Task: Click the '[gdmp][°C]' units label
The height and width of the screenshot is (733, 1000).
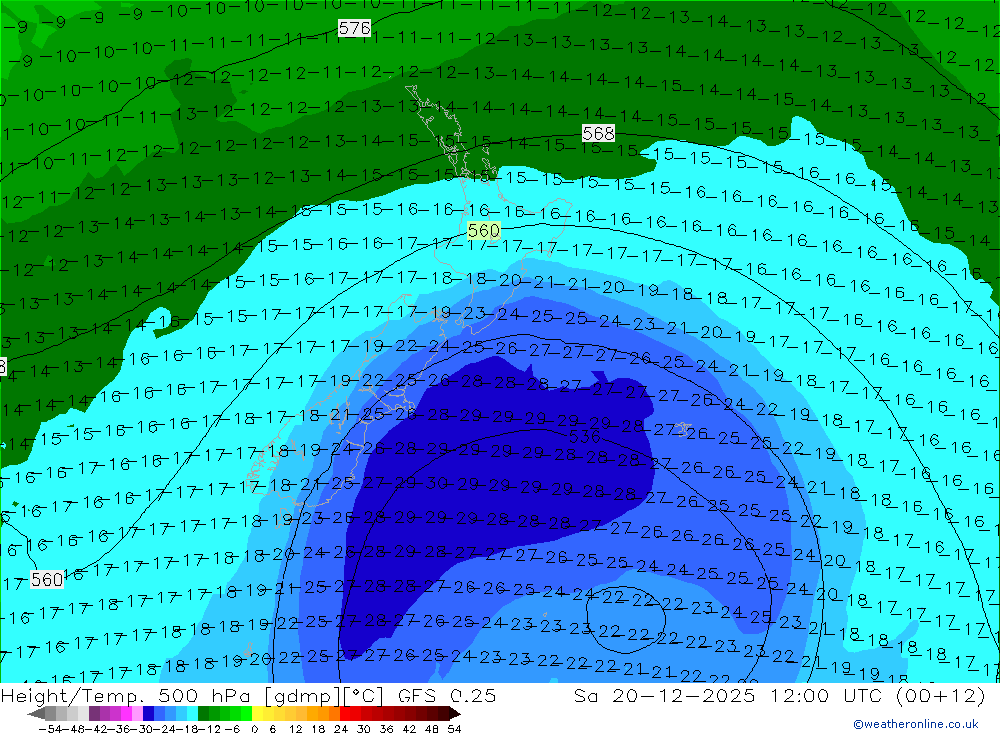Action: 323,696
